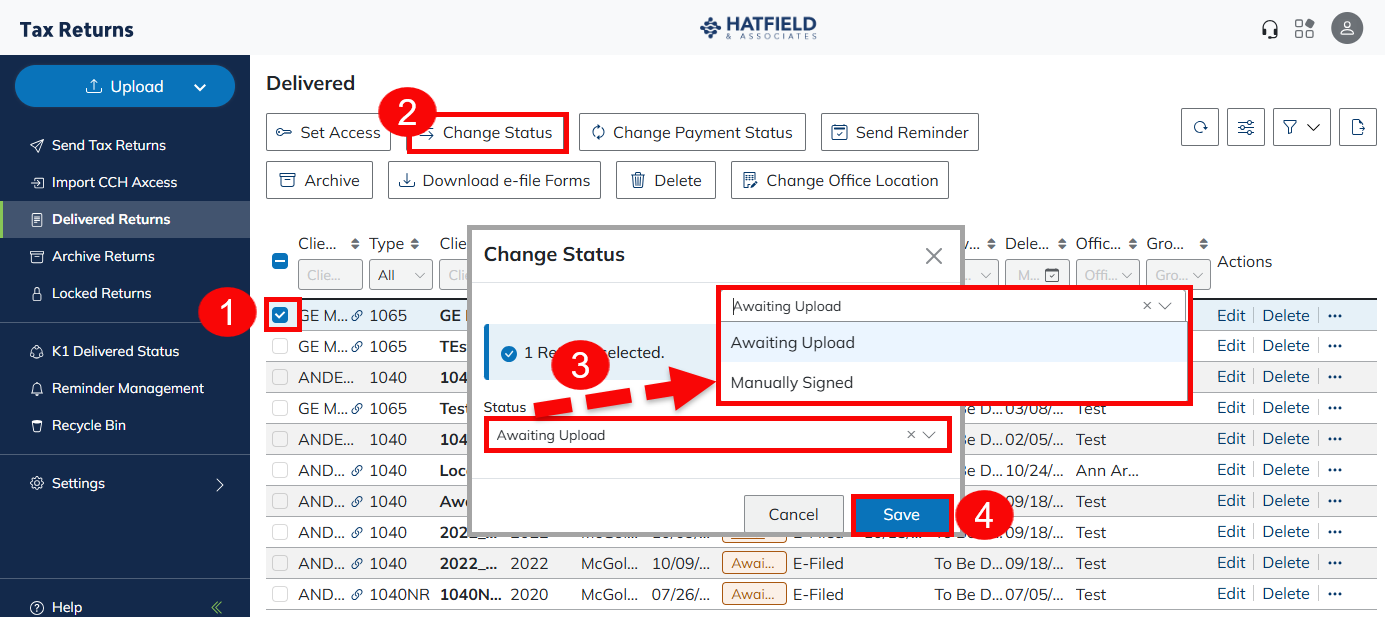Uncheck the first row checkbox
This screenshot has width=1385, height=617.
tap(281, 316)
